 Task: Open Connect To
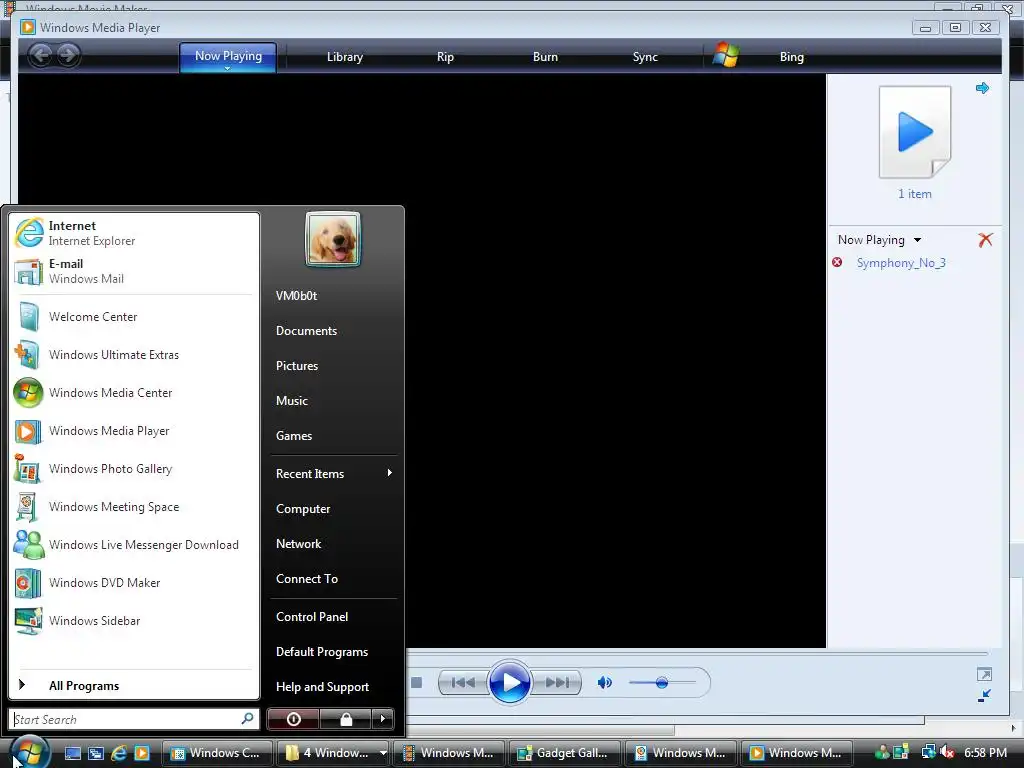(x=333, y=579)
